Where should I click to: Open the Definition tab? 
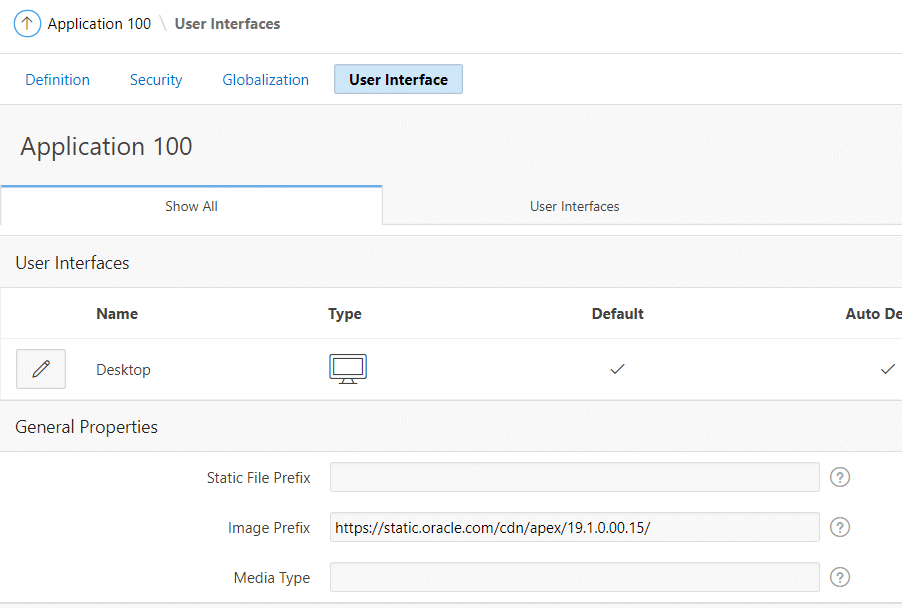(57, 80)
